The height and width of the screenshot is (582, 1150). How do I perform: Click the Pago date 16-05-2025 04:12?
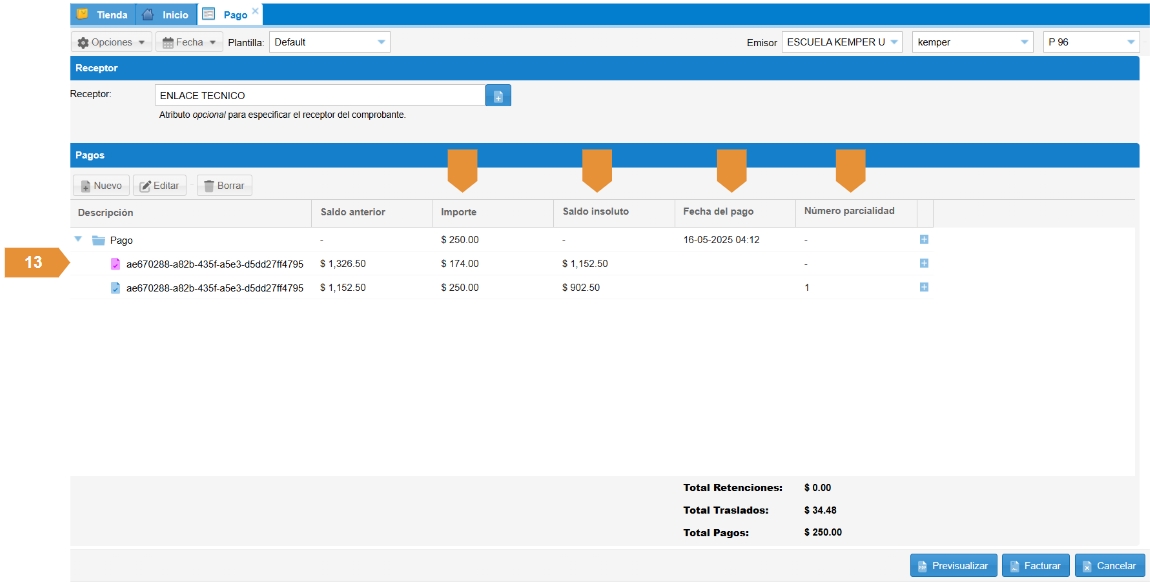(721, 240)
